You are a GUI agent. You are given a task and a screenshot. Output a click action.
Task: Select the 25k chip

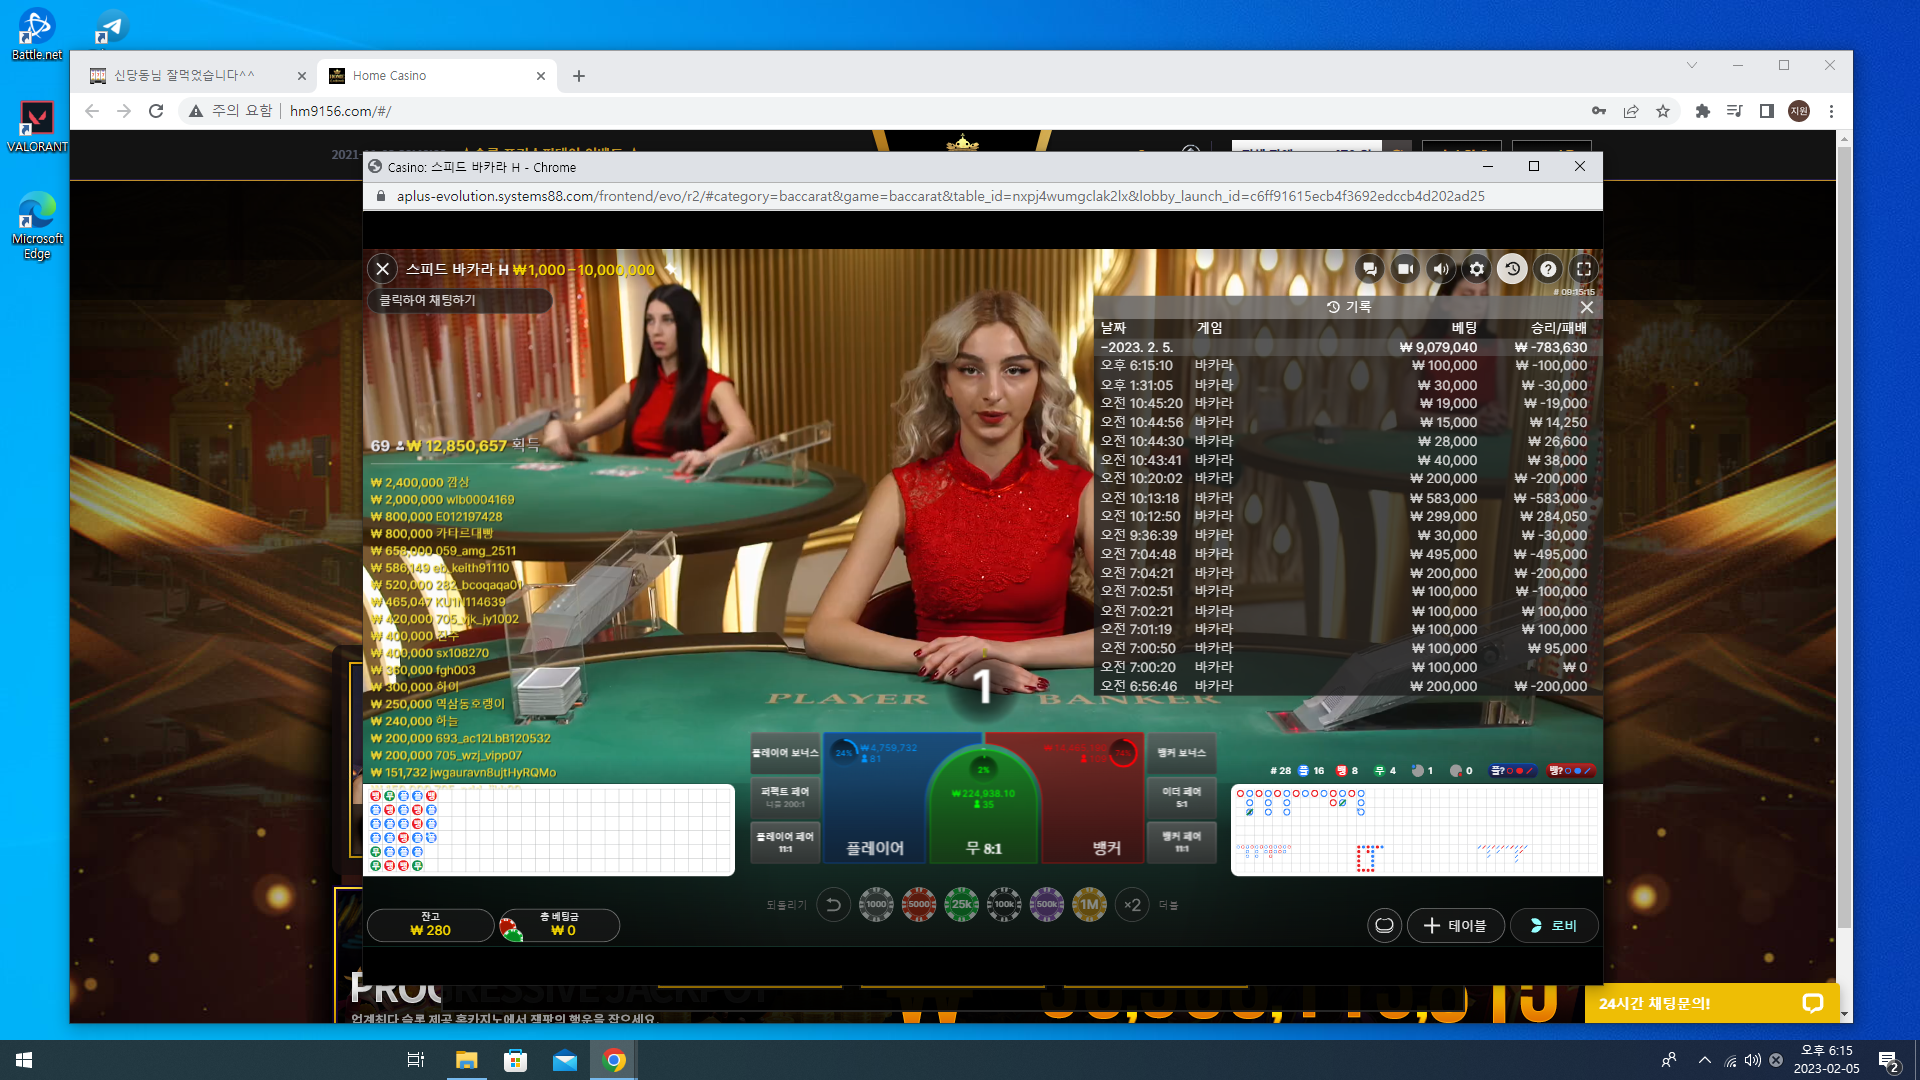[x=962, y=904]
